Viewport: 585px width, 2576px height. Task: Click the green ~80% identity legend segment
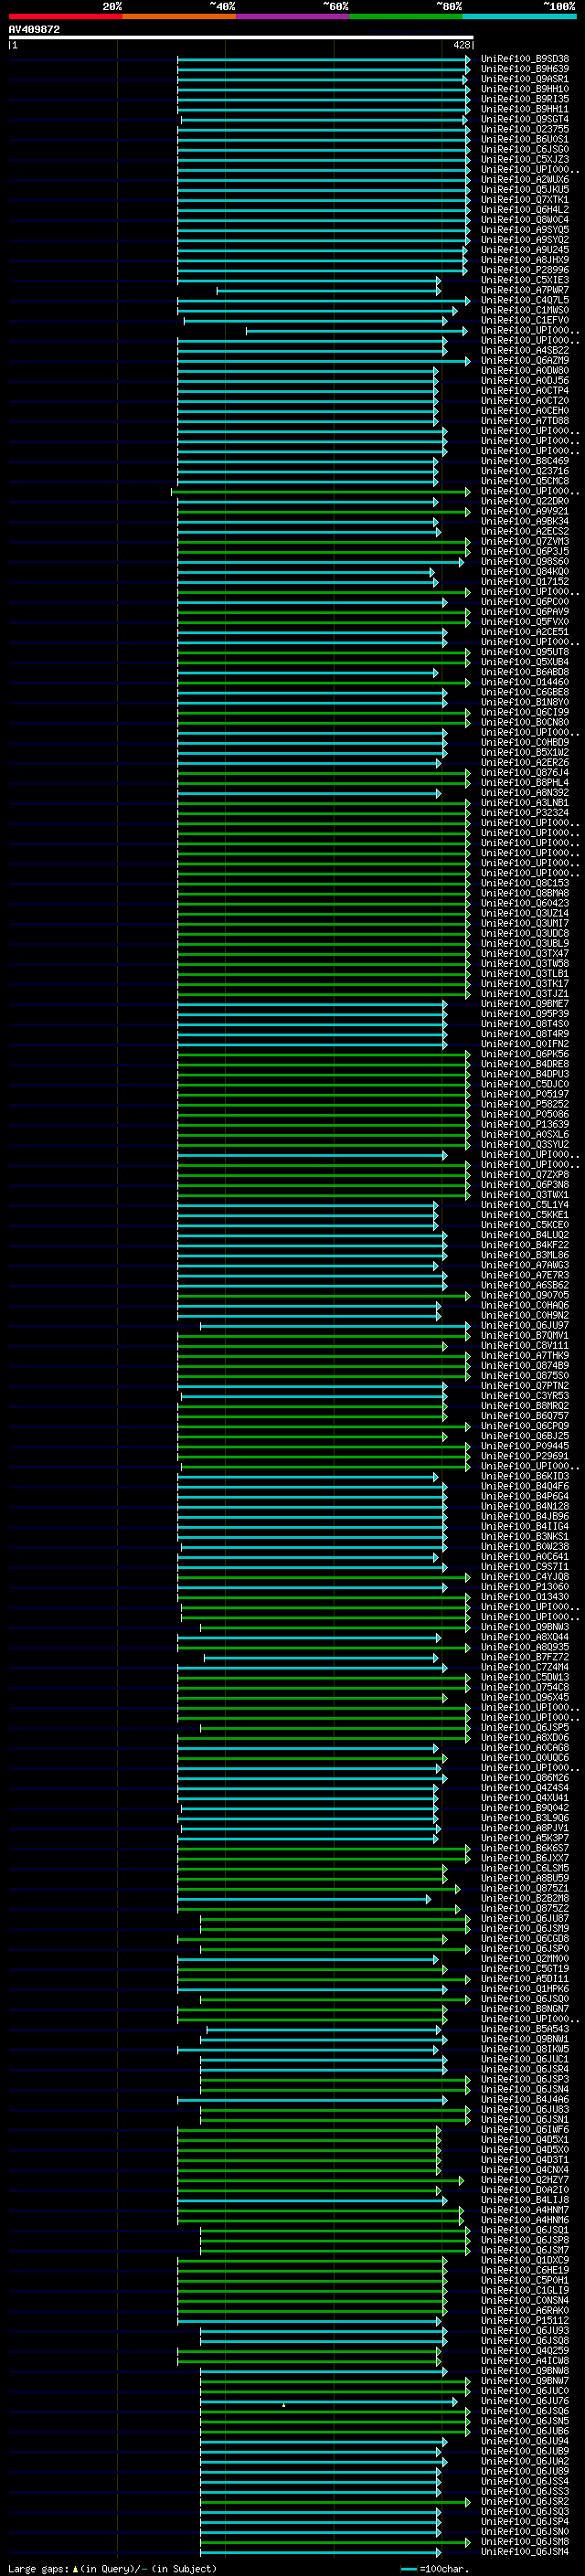[x=406, y=16]
